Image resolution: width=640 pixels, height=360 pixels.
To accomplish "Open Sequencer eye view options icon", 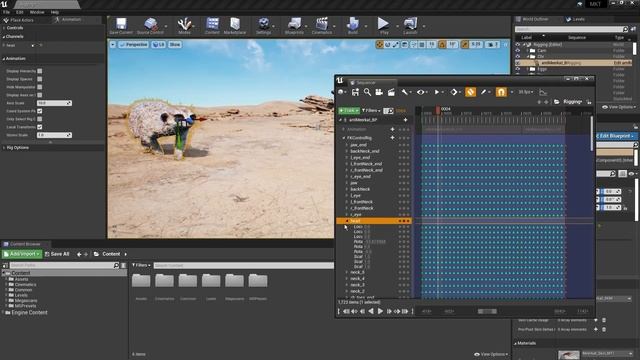I will [420, 93].
